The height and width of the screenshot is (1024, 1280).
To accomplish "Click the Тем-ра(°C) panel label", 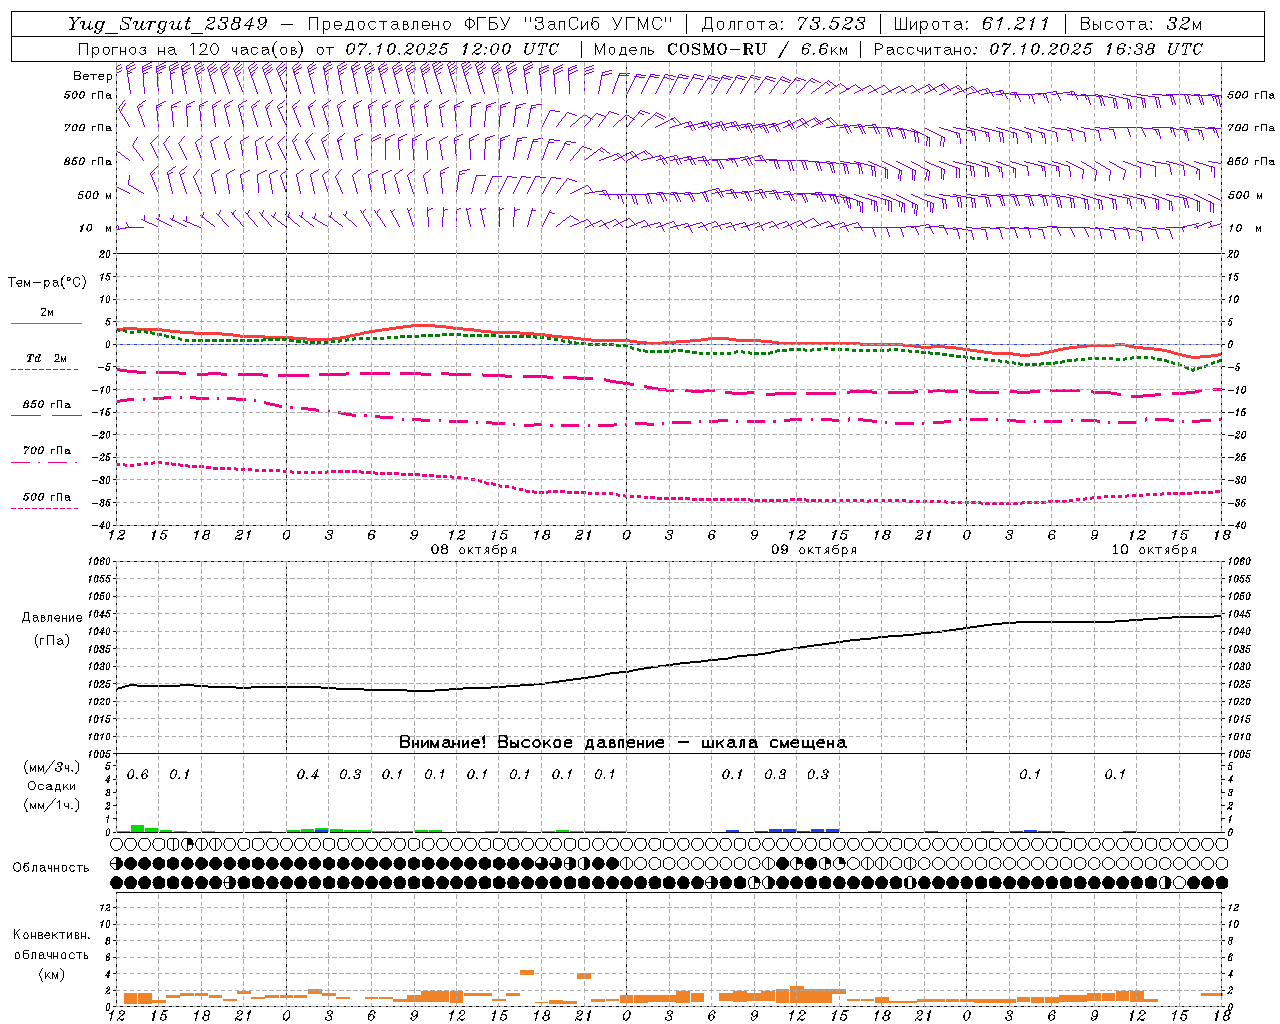I will pos(47,283).
